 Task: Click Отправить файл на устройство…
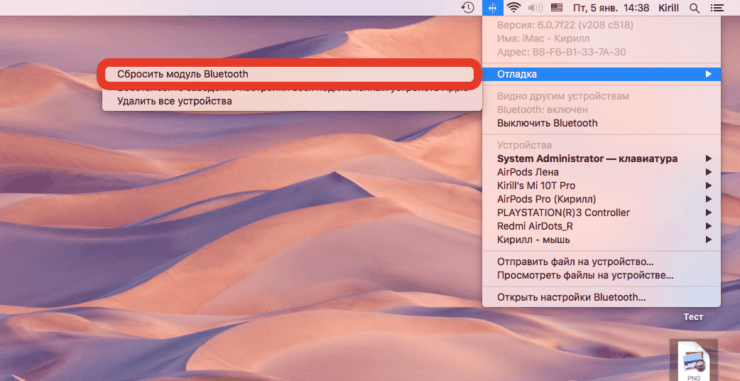pyautogui.click(x=601, y=262)
